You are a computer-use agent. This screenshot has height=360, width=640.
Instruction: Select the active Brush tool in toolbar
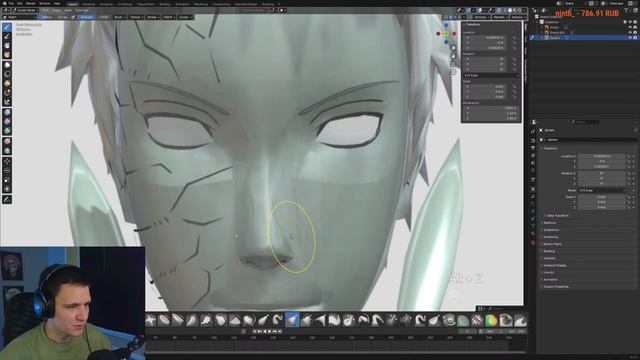pyautogui.click(x=7, y=27)
